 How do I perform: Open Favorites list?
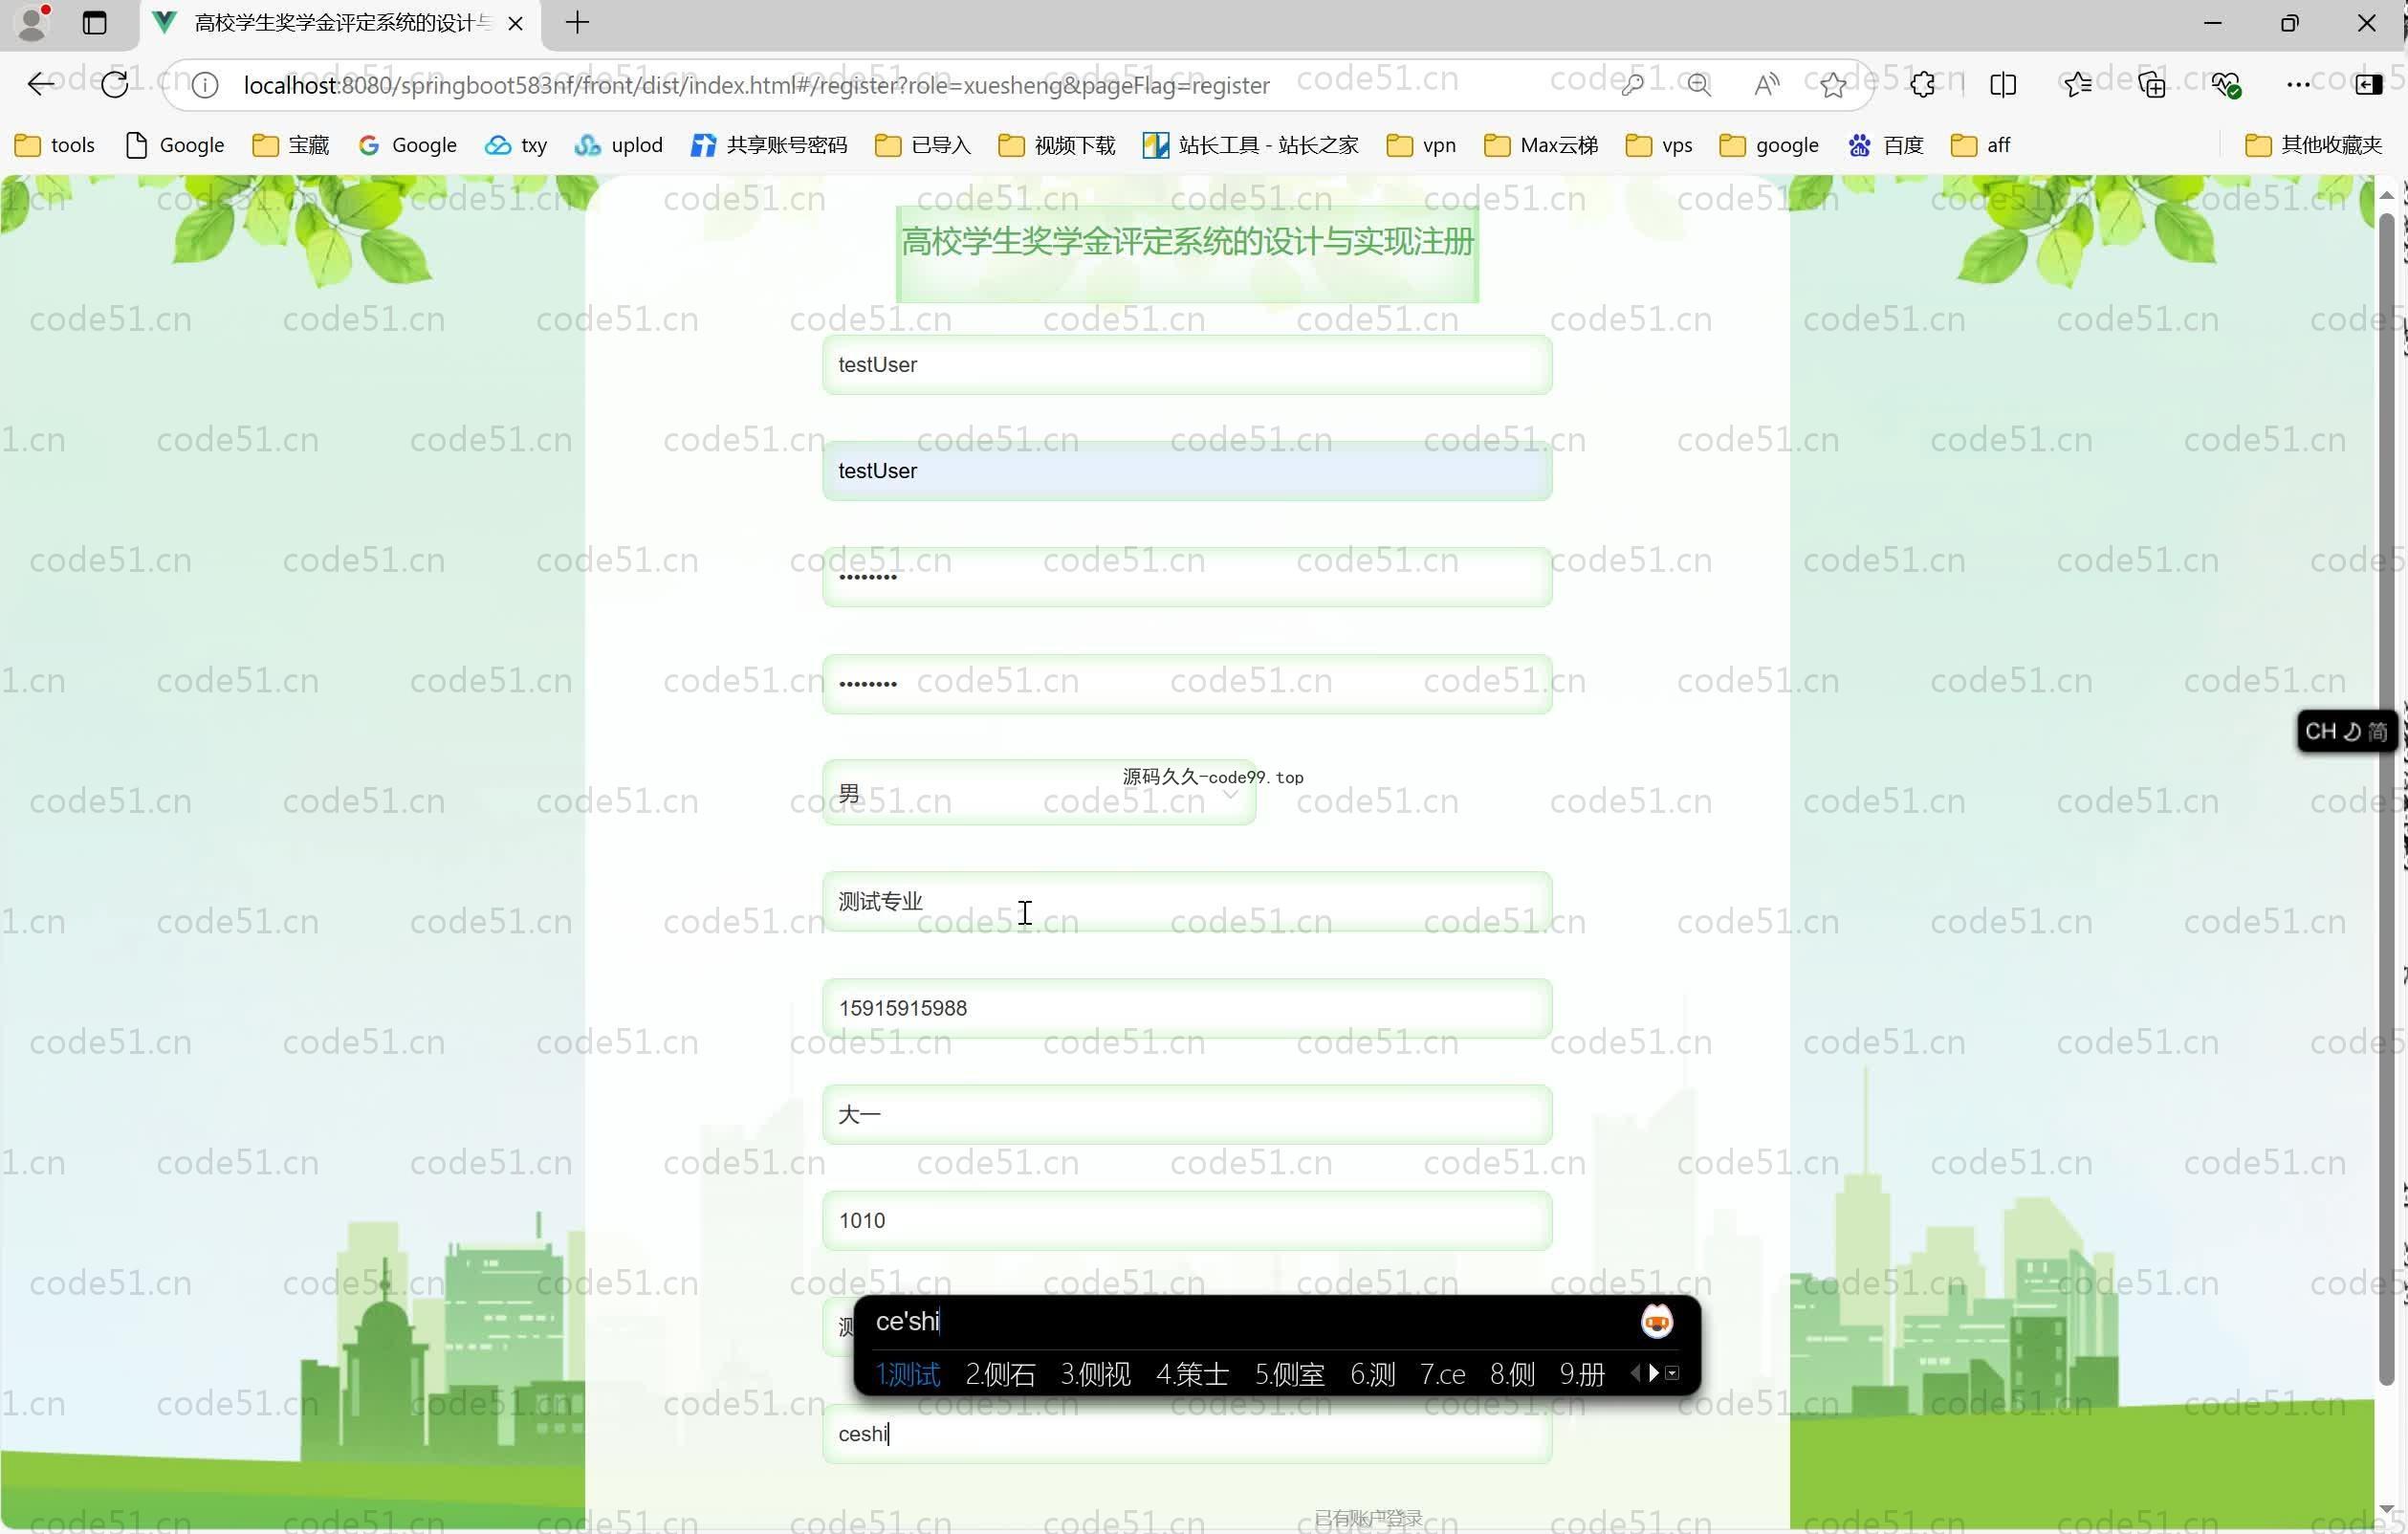(x=2078, y=85)
